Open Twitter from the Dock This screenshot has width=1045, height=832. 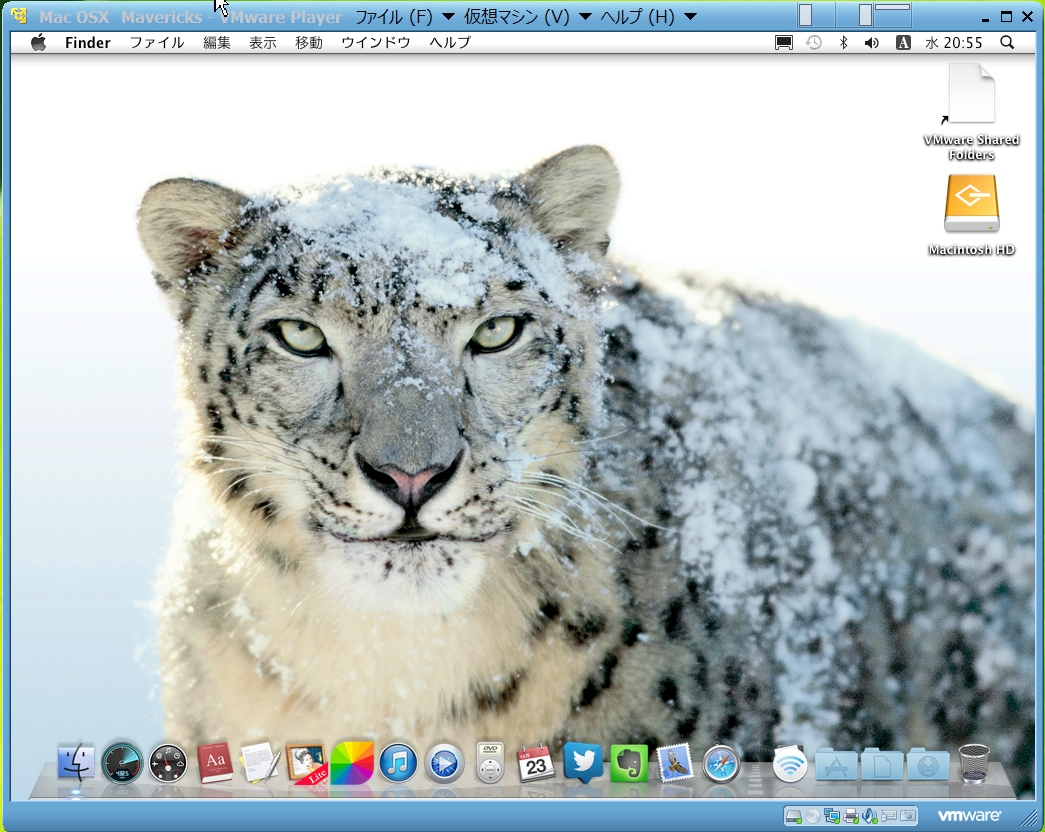[583, 763]
